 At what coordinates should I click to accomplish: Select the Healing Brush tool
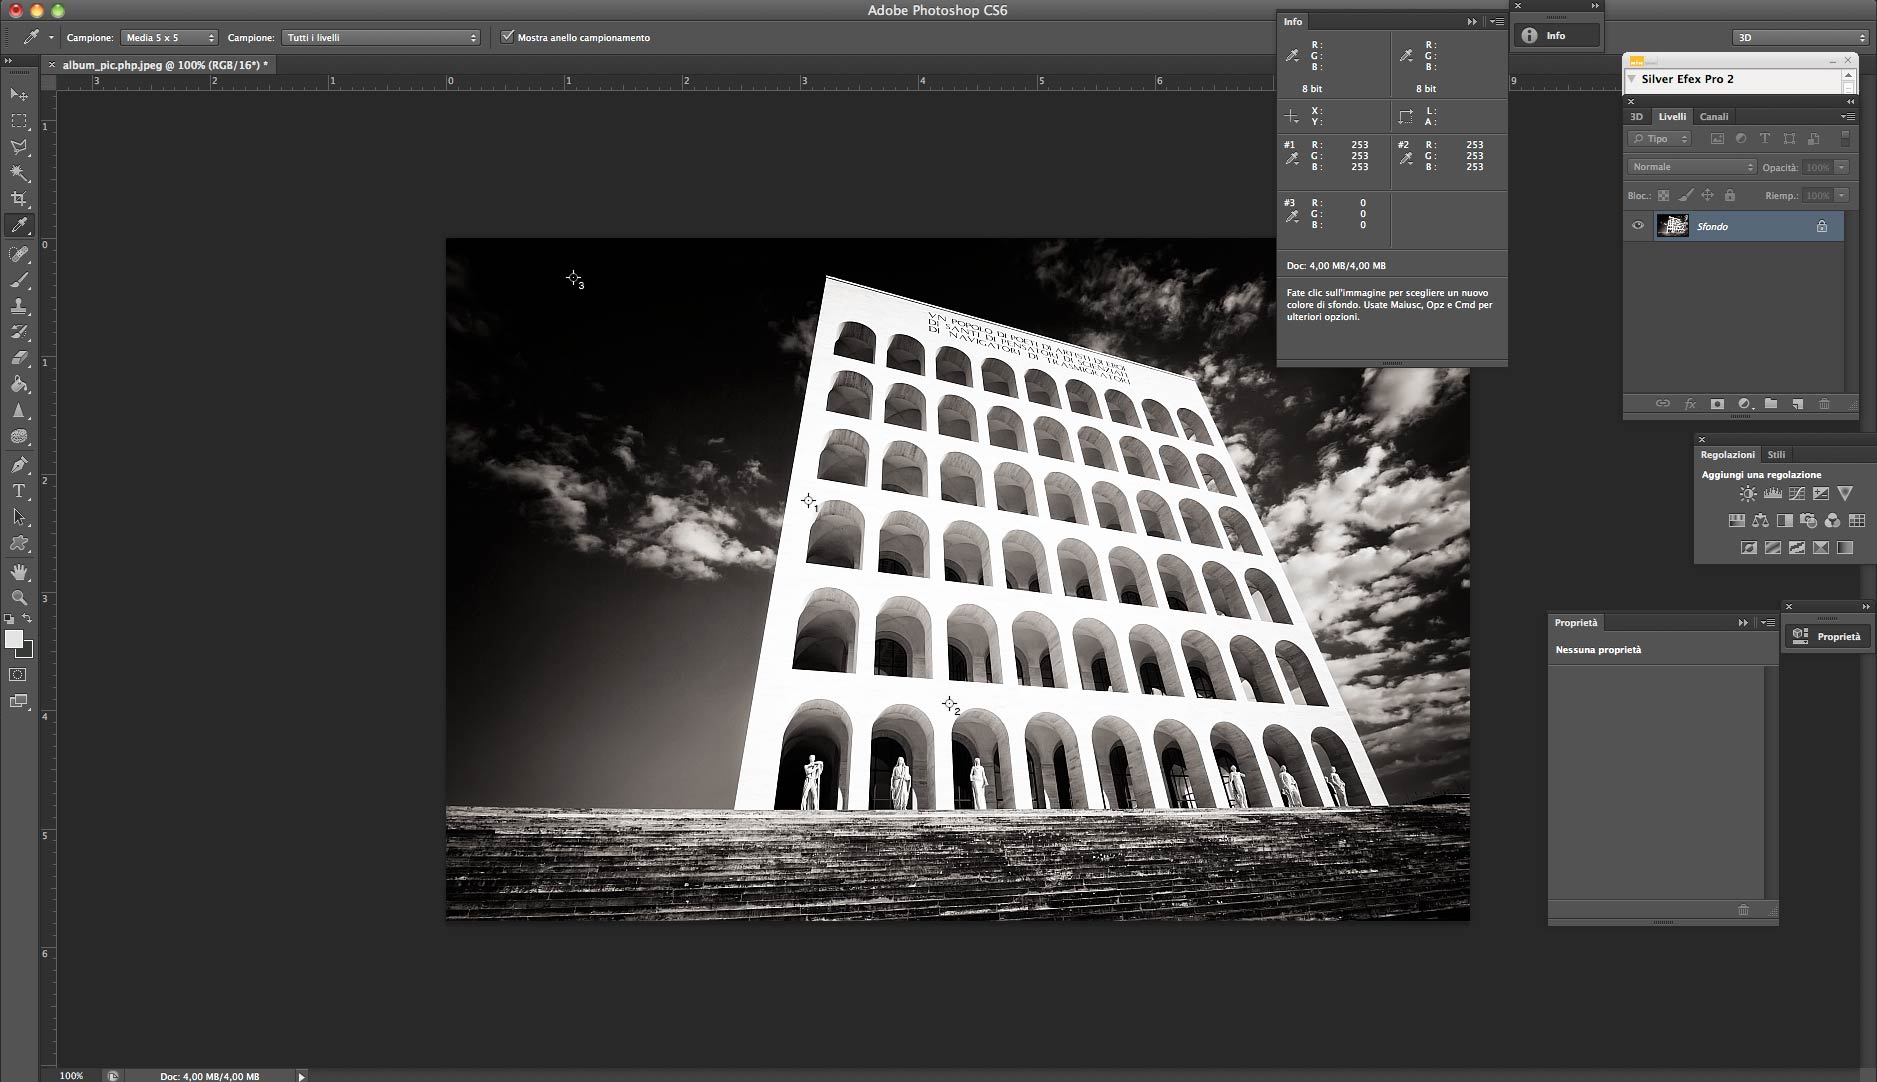point(19,254)
